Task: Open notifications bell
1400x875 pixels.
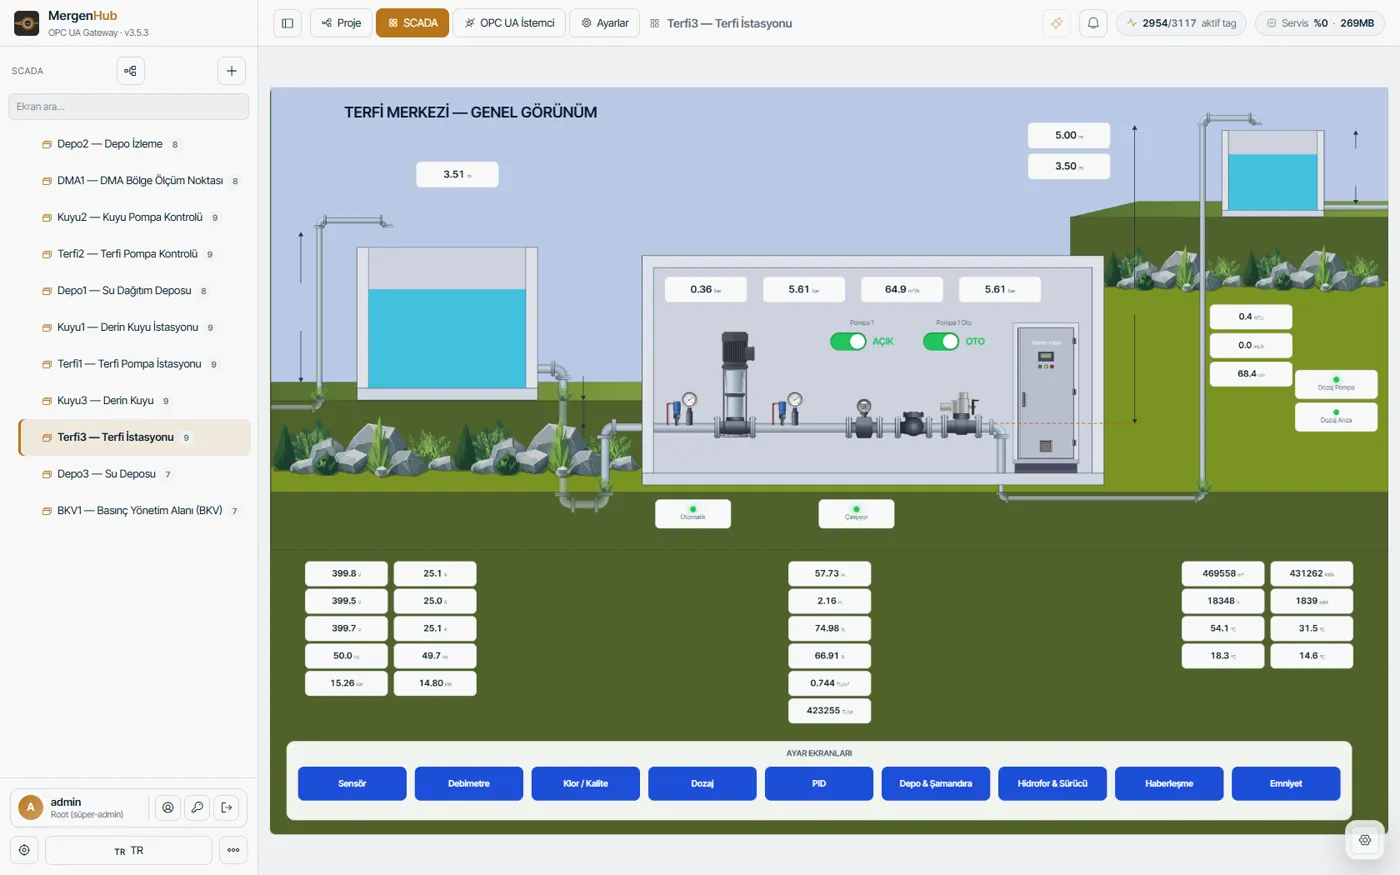Action: pos(1093,23)
